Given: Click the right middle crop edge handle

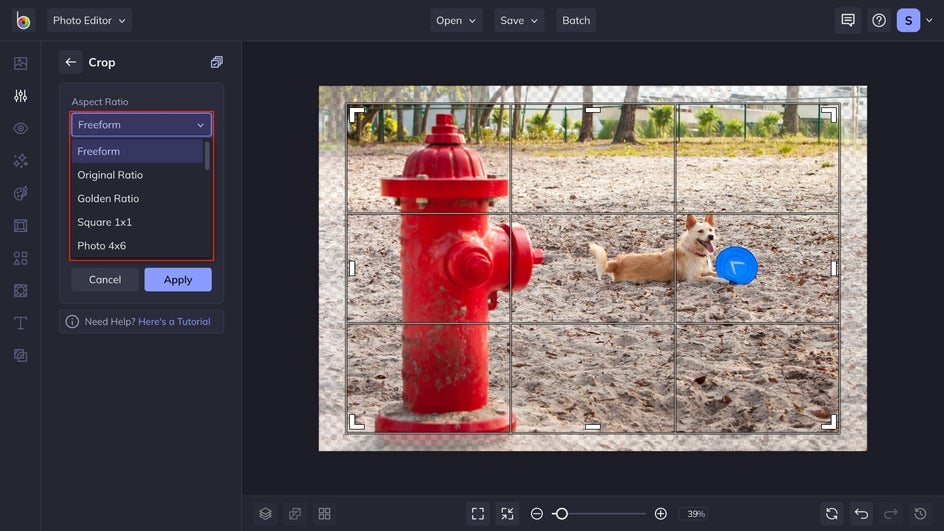Looking at the screenshot, I should [834, 268].
